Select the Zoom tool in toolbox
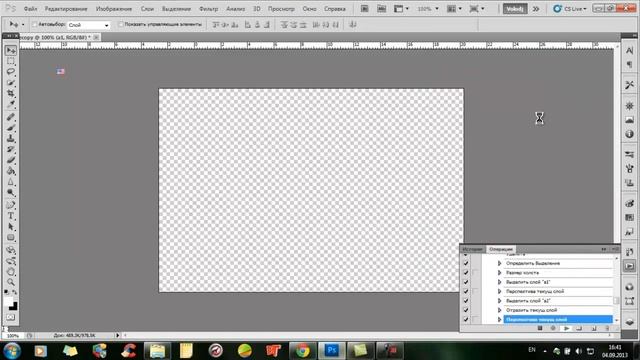640x360 pixels. pyautogui.click(x=11, y=282)
